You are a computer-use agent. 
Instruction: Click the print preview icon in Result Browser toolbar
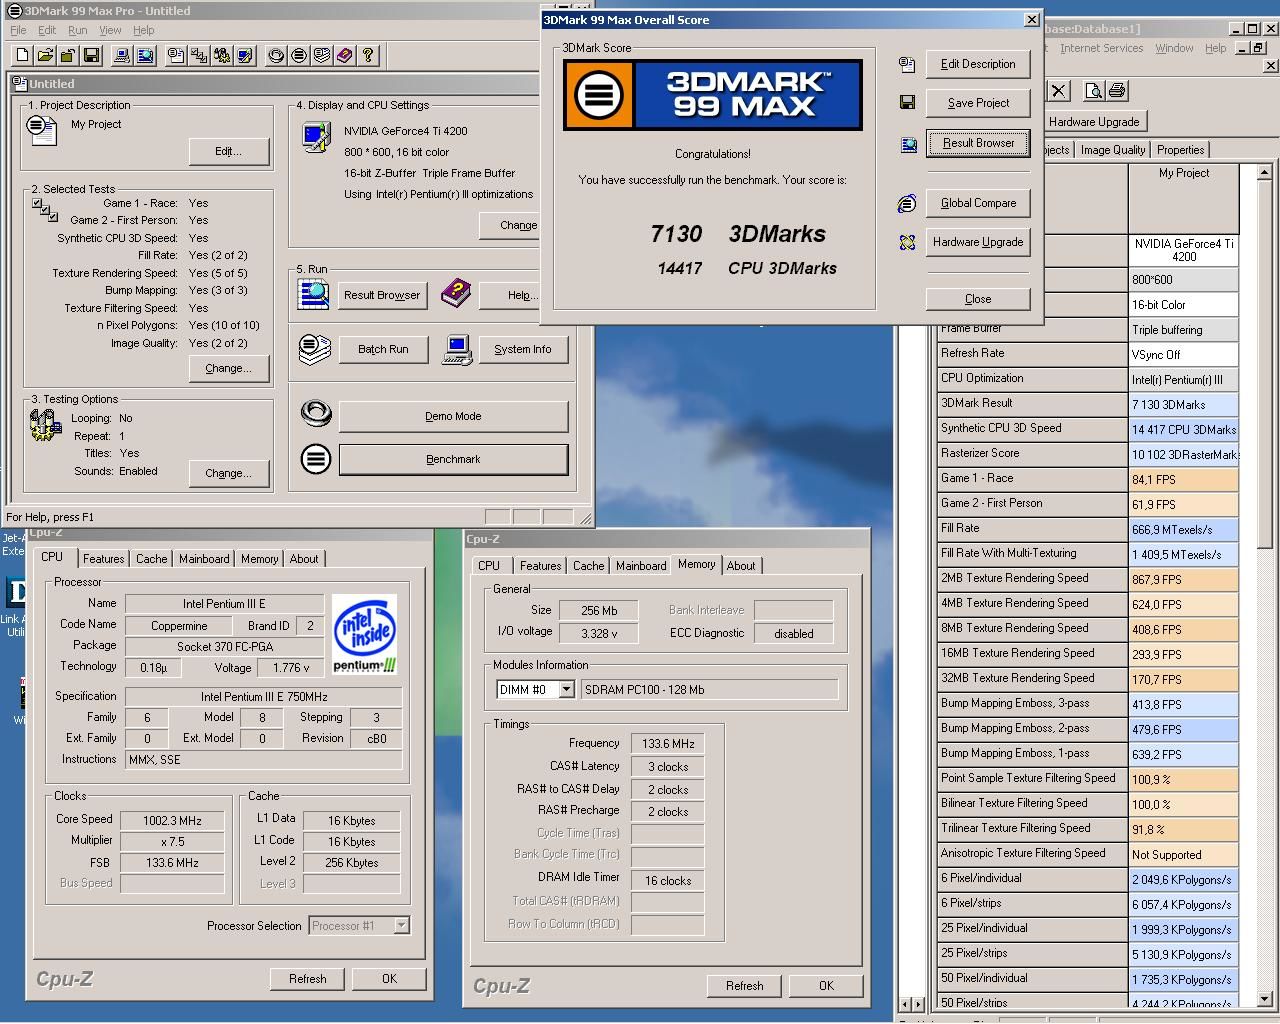(x=1093, y=91)
